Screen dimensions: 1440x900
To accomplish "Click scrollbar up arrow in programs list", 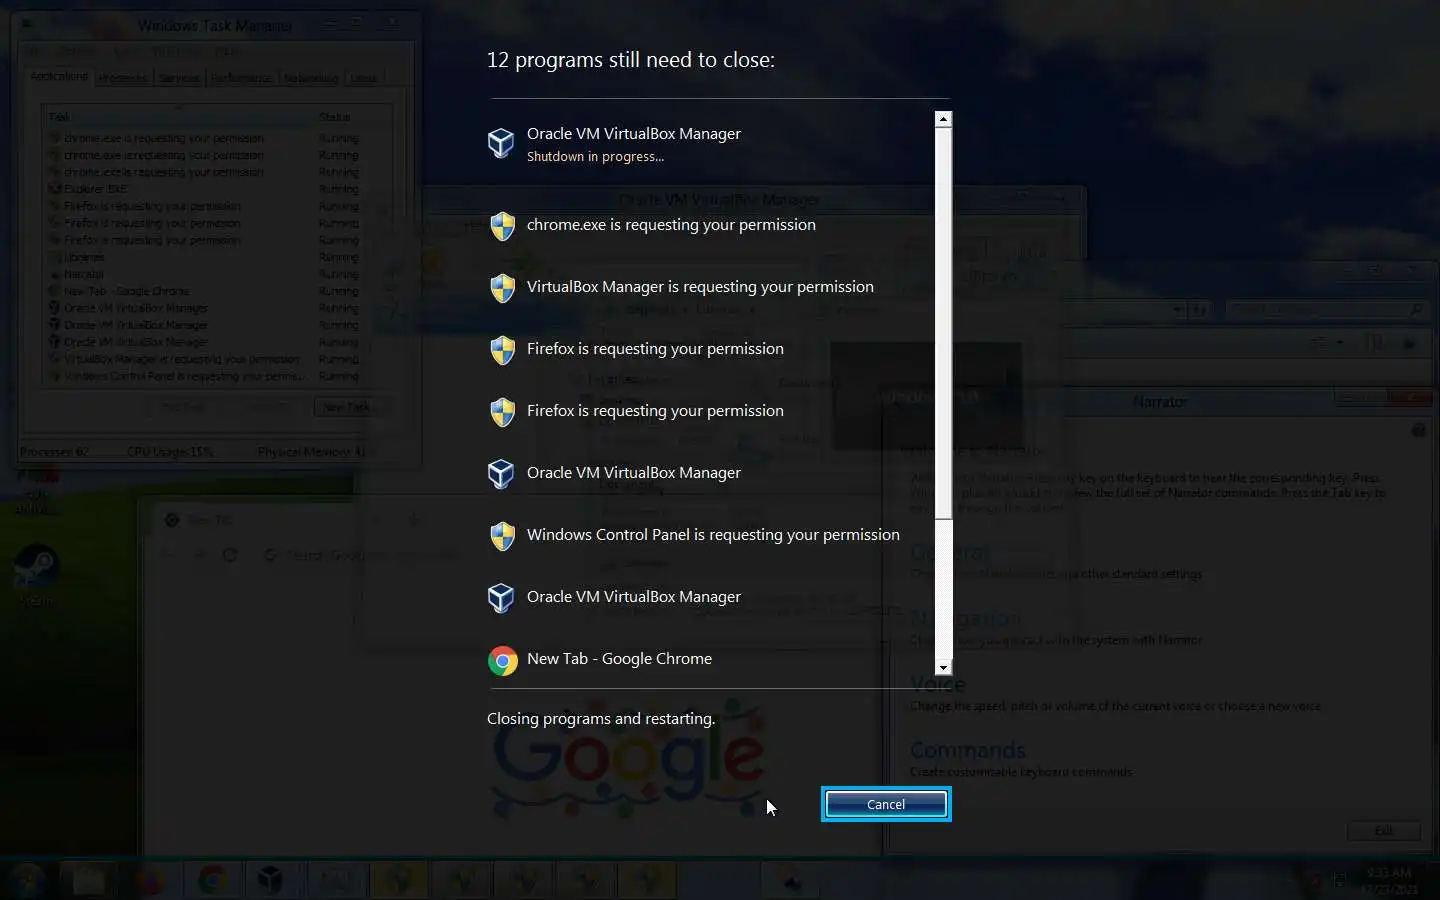I will [x=943, y=119].
